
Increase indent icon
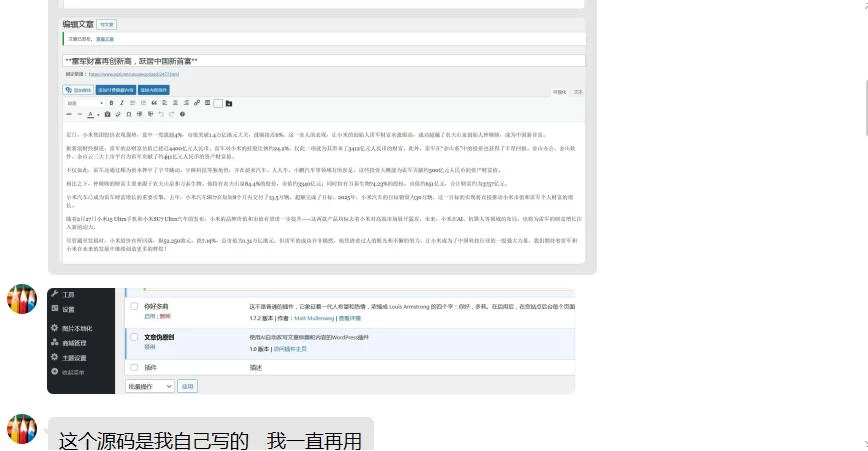point(150,114)
